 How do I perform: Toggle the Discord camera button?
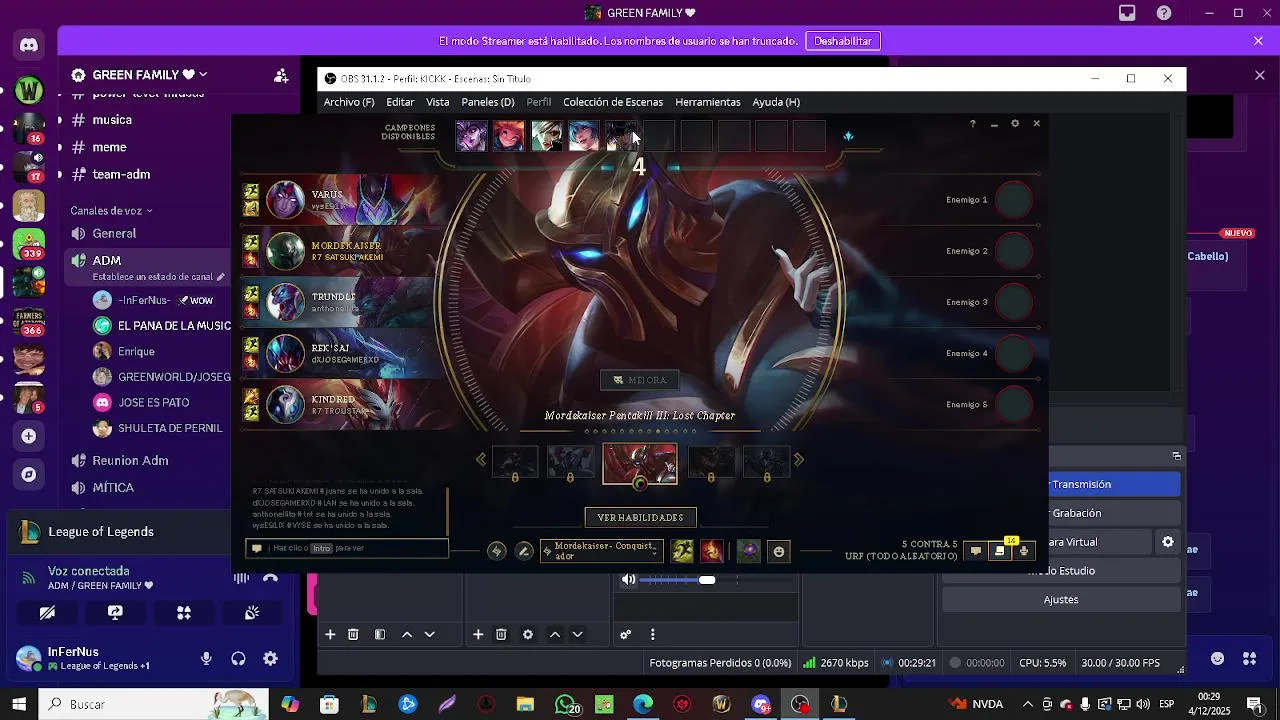(x=47, y=613)
